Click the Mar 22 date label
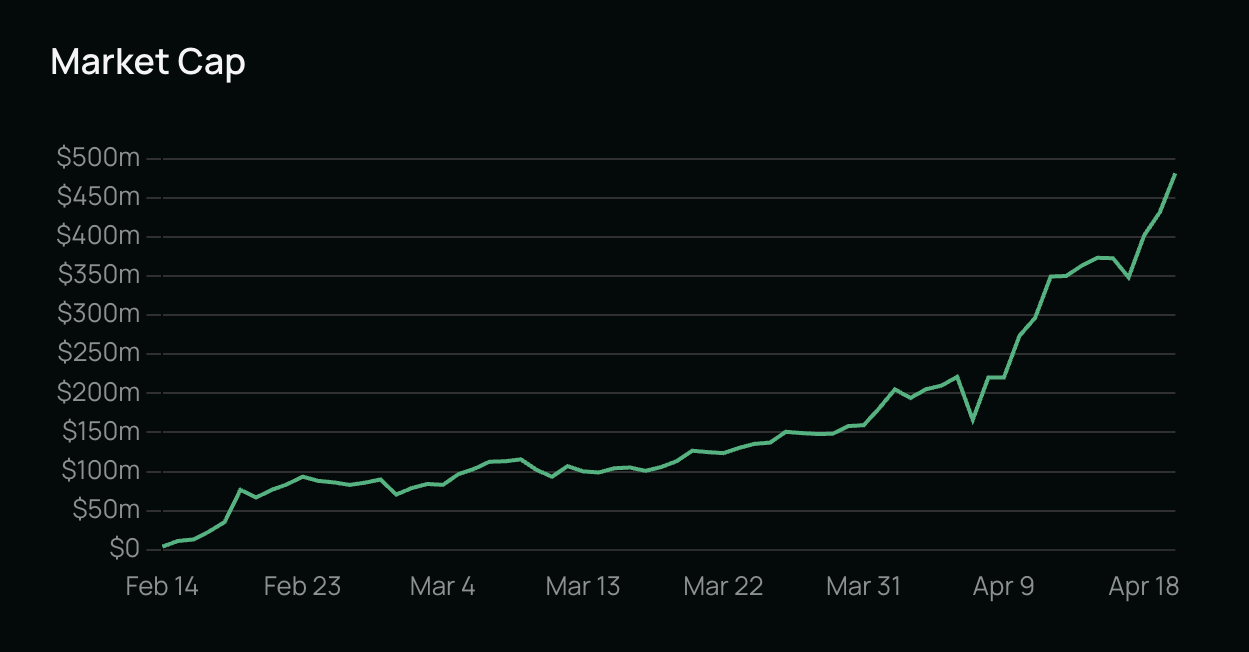The width and height of the screenshot is (1249, 652). click(723, 586)
